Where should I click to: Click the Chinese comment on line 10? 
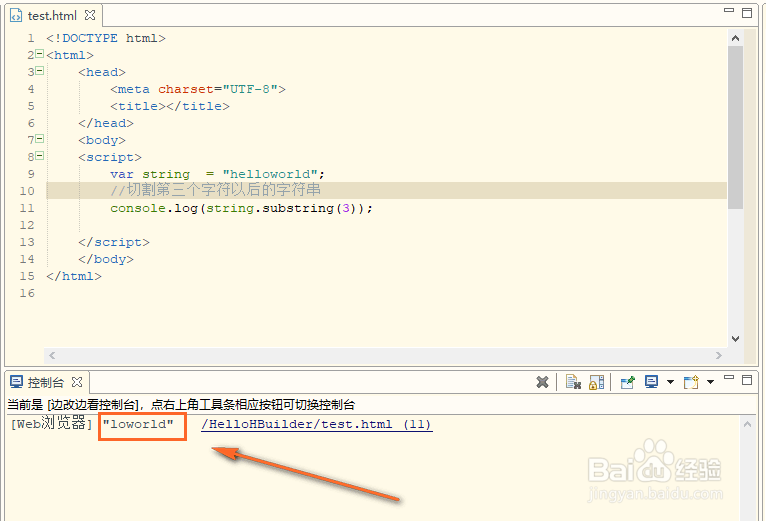215,190
